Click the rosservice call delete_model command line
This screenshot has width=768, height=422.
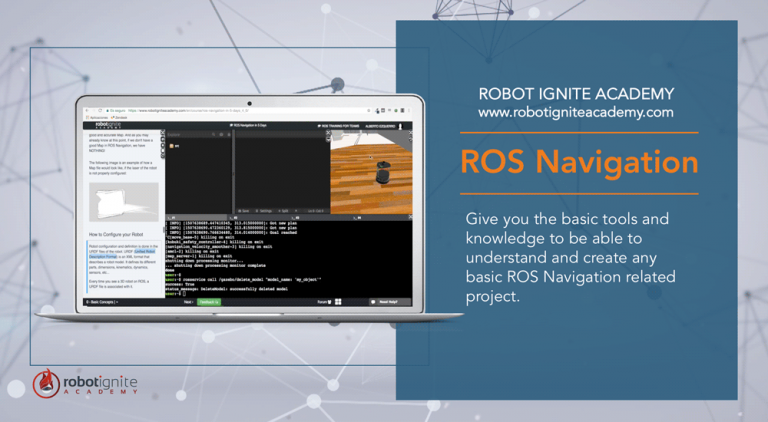(x=243, y=280)
